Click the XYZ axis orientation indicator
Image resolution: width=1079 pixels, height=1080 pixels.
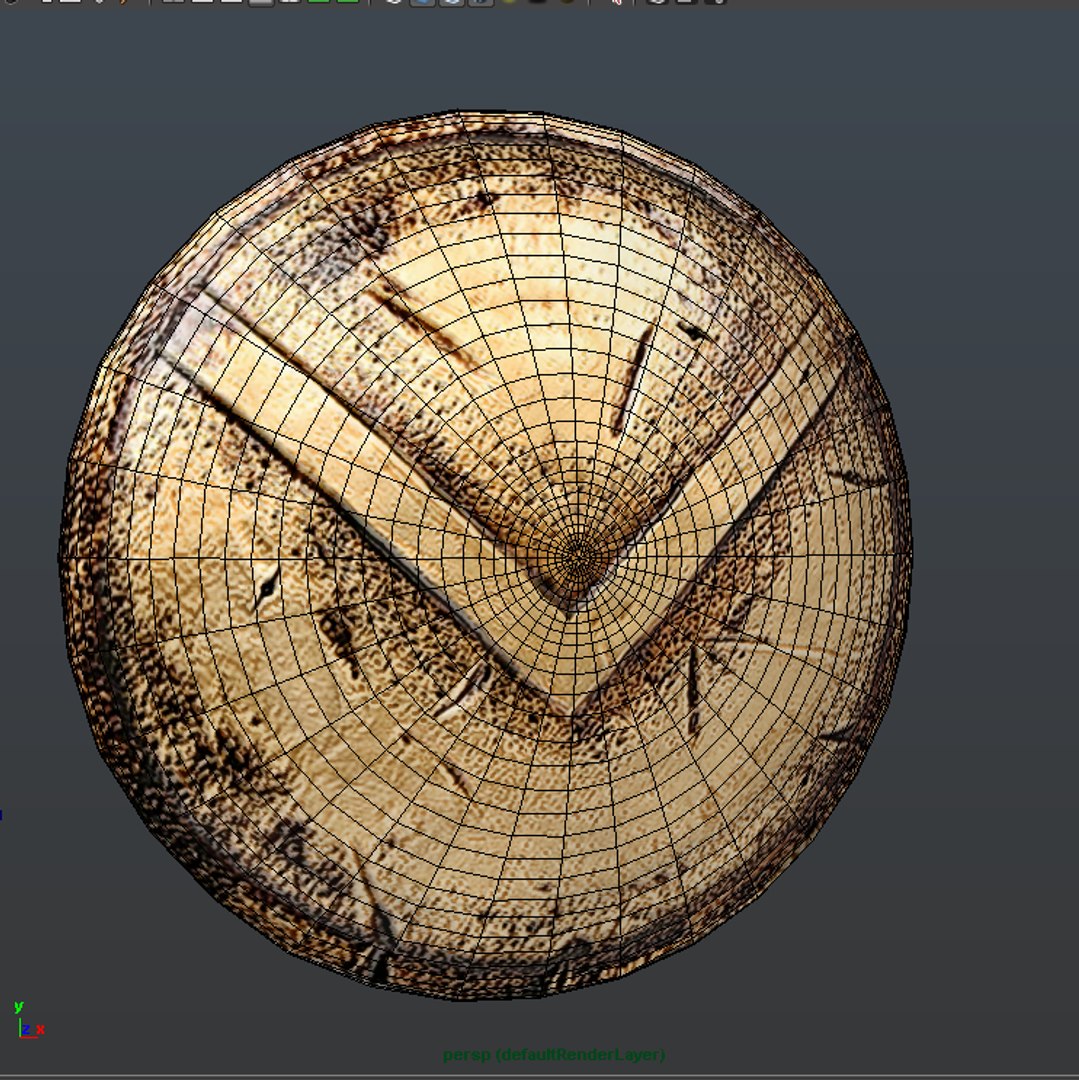click(29, 1020)
